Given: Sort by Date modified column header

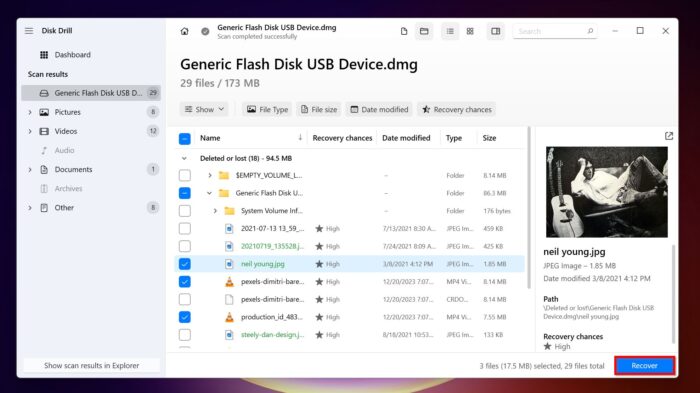Looking at the screenshot, I should pyautogui.click(x=406, y=138).
